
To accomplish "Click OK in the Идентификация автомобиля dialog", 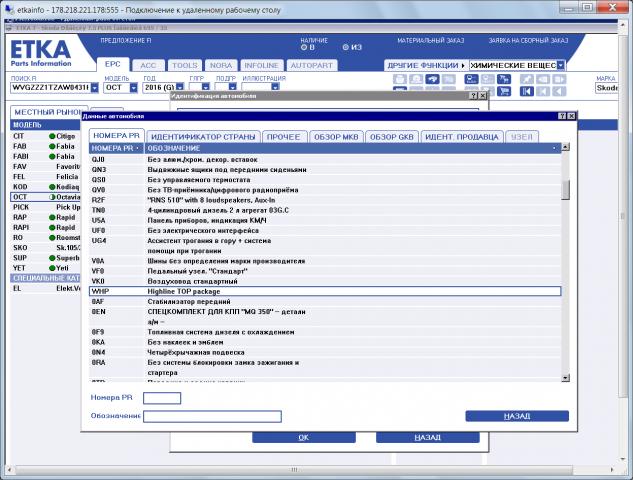I will 304,438.
